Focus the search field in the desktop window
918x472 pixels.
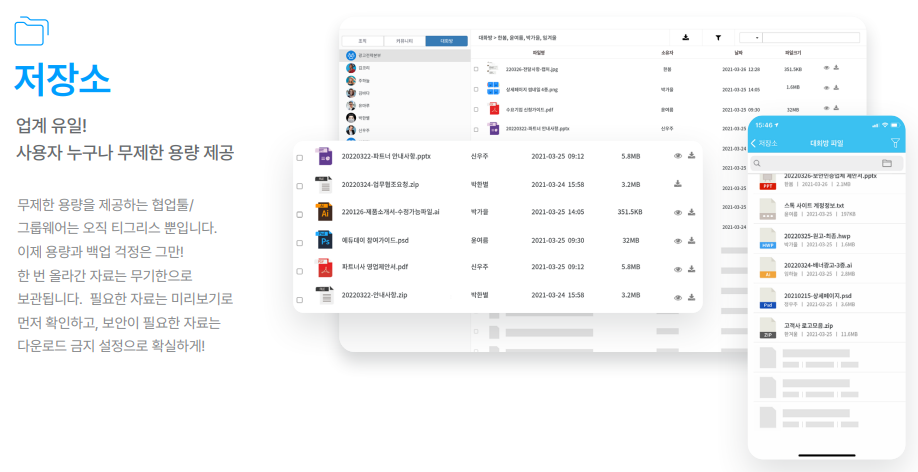click(x=811, y=37)
